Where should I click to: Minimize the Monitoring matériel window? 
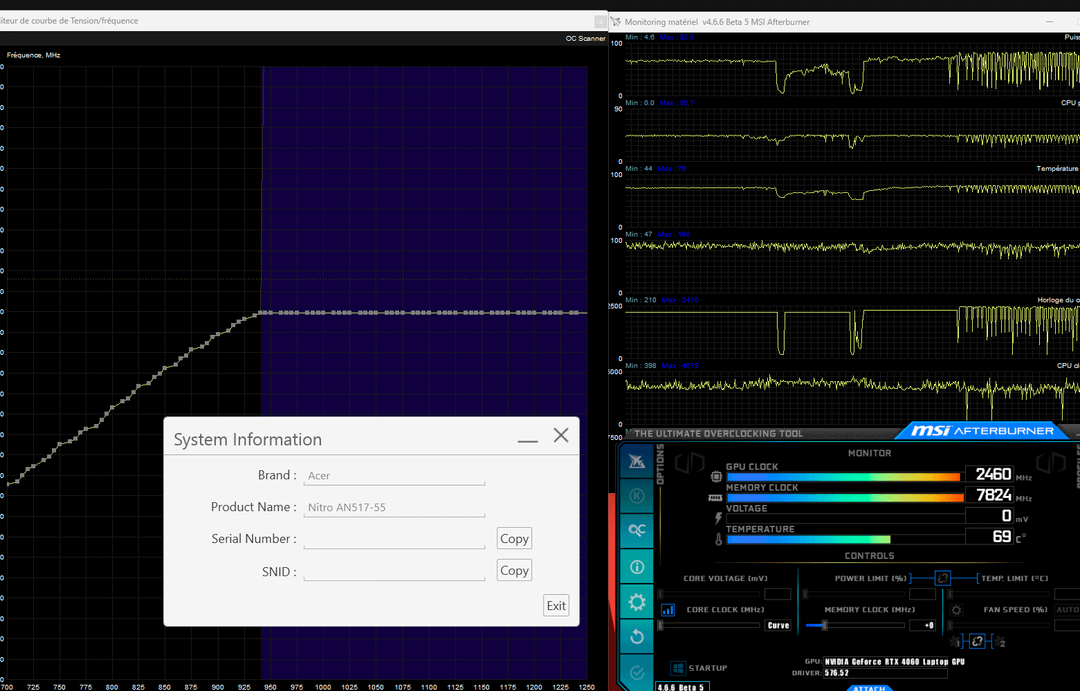pyautogui.click(x=1049, y=22)
